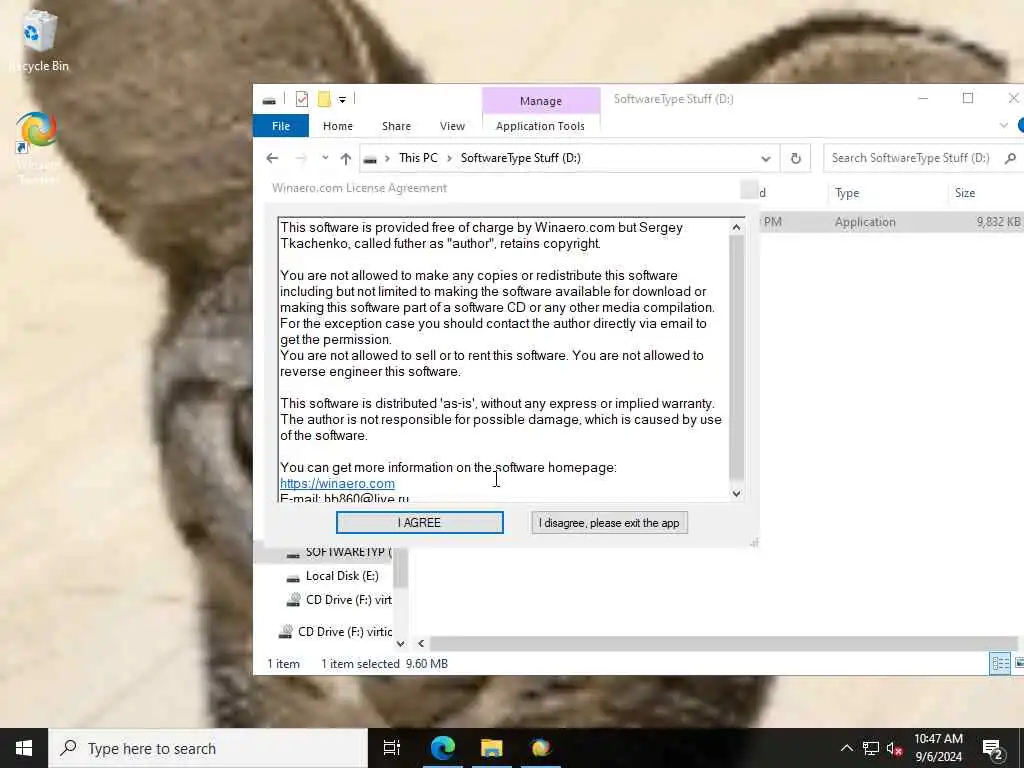Open Winaero Tweaker desktop shortcut
The height and width of the screenshot is (768, 1024).
click(x=38, y=148)
